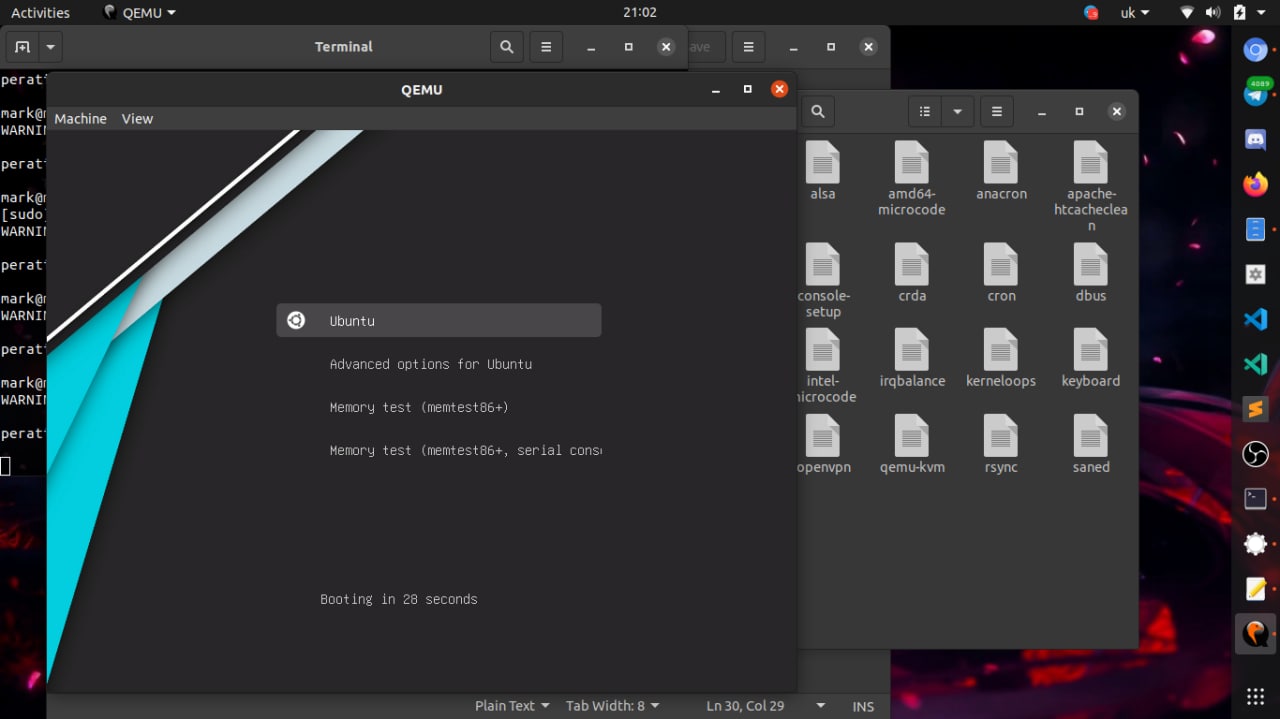
Task: Open the Plain Text language dropdown
Action: click(x=512, y=706)
